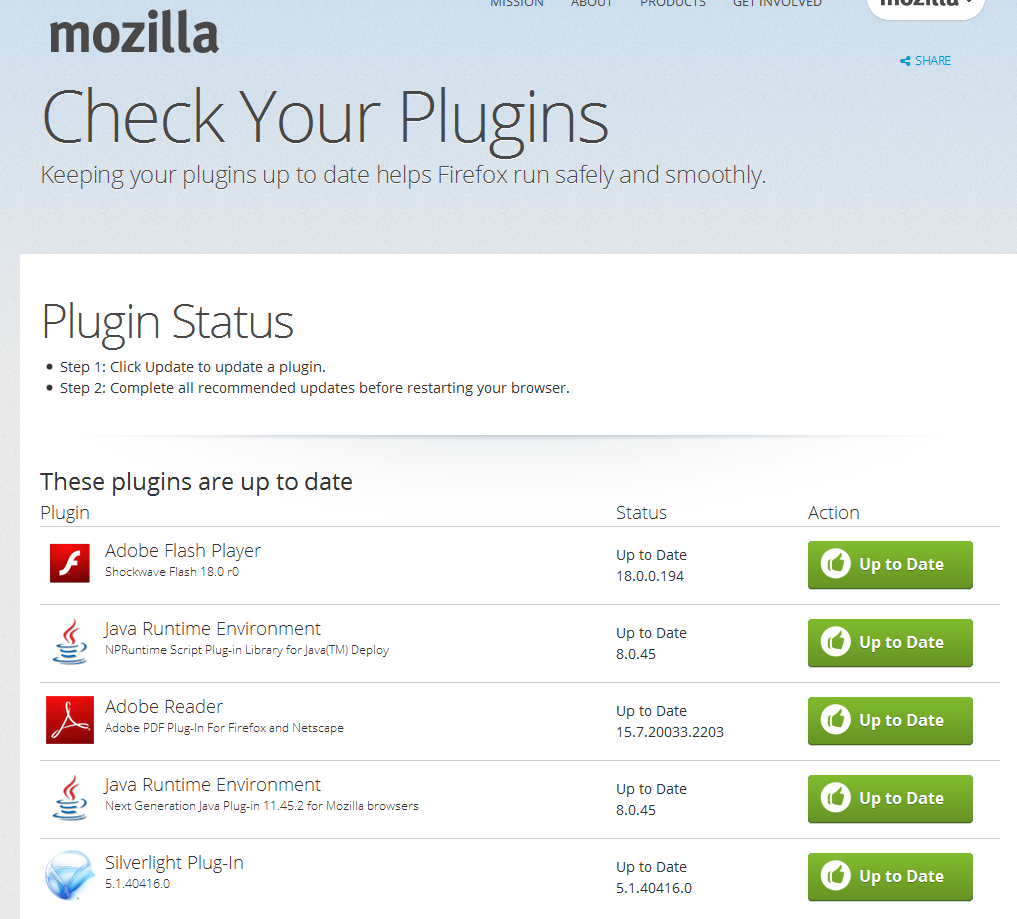Click the Adobe Flash Player icon
The image size is (1017, 919).
click(70, 564)
